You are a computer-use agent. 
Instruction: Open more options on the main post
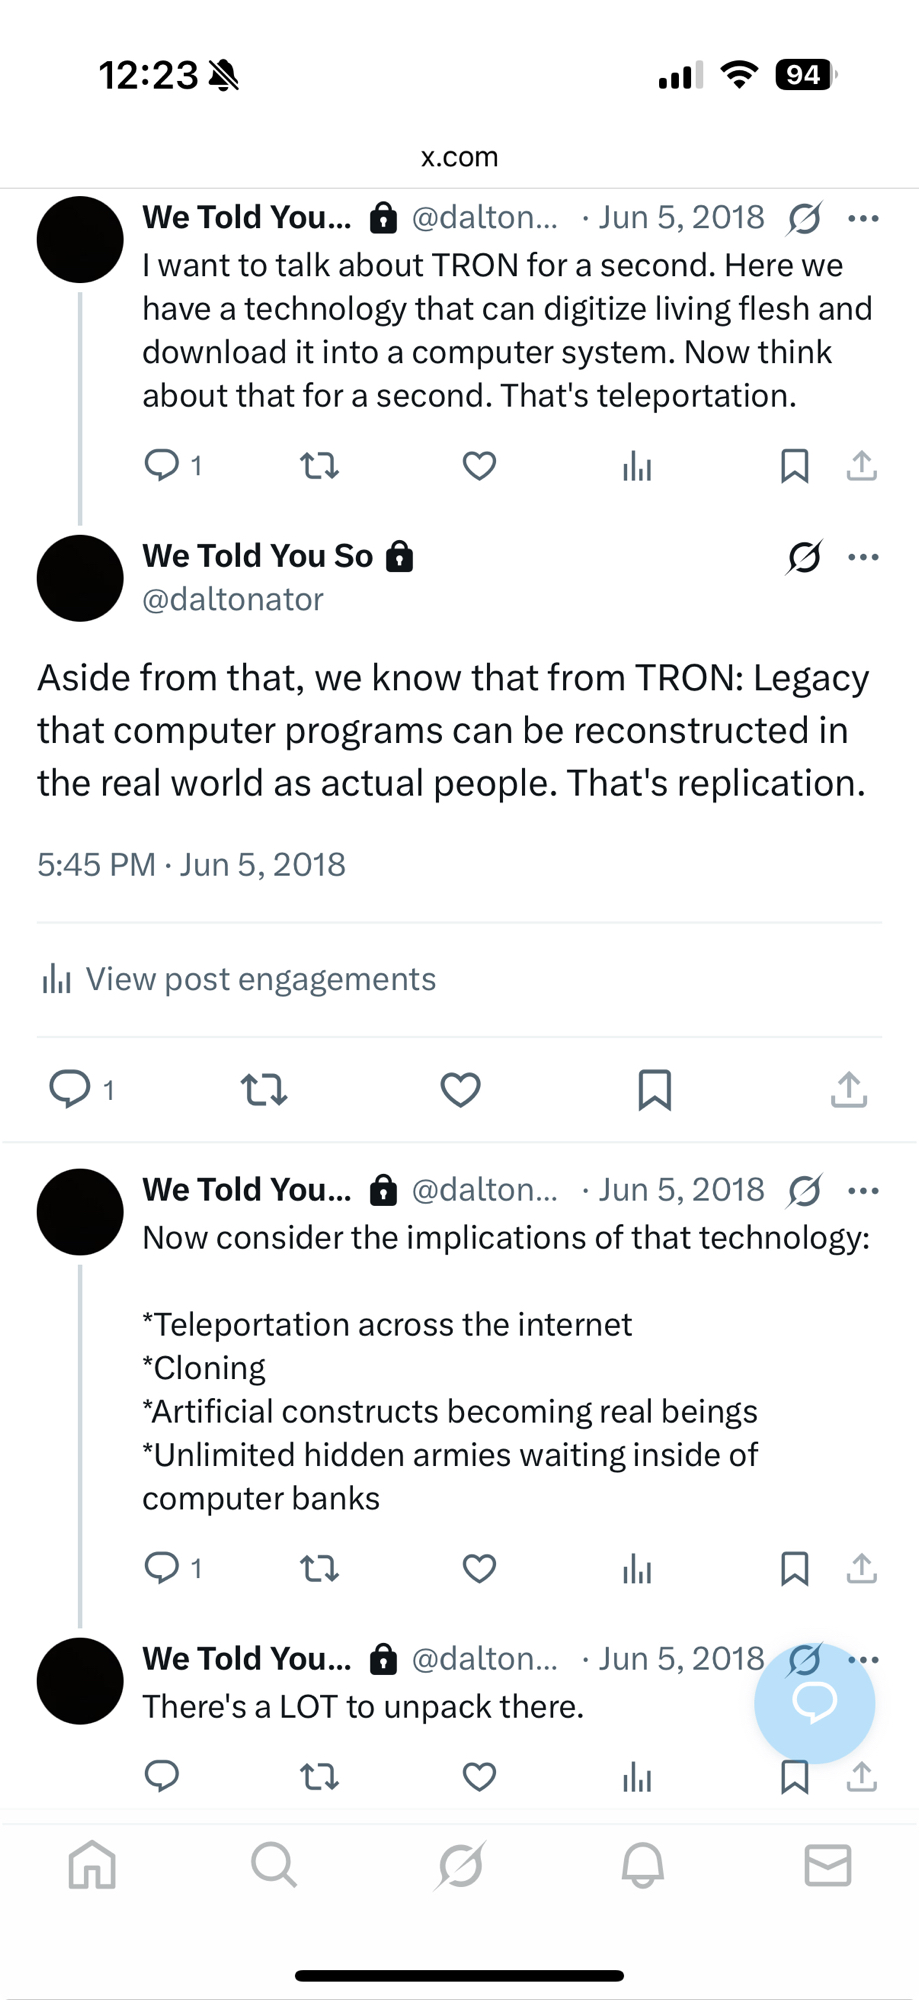click(863, 557)
